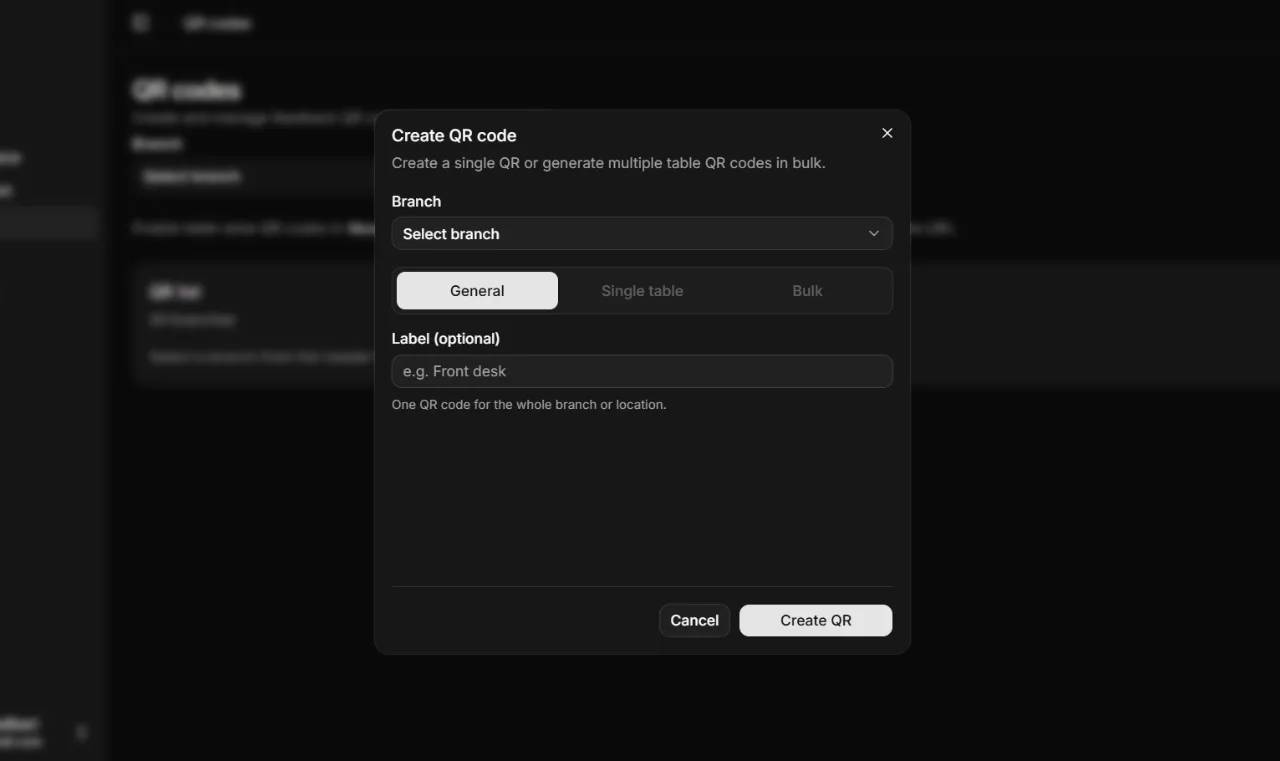The image size is (1280, 761).
Task: Click the Create QR button
Action: (816, 620)
